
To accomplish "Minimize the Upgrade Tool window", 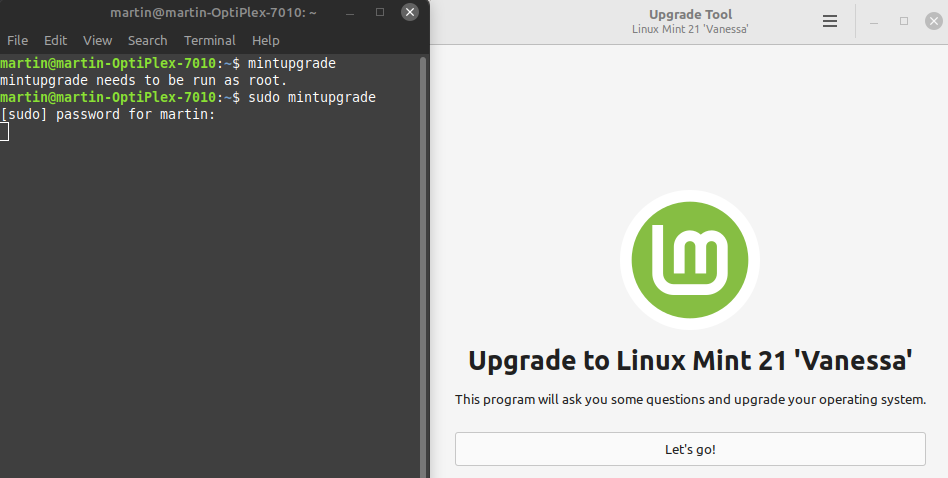I will (x=874, y=21).
